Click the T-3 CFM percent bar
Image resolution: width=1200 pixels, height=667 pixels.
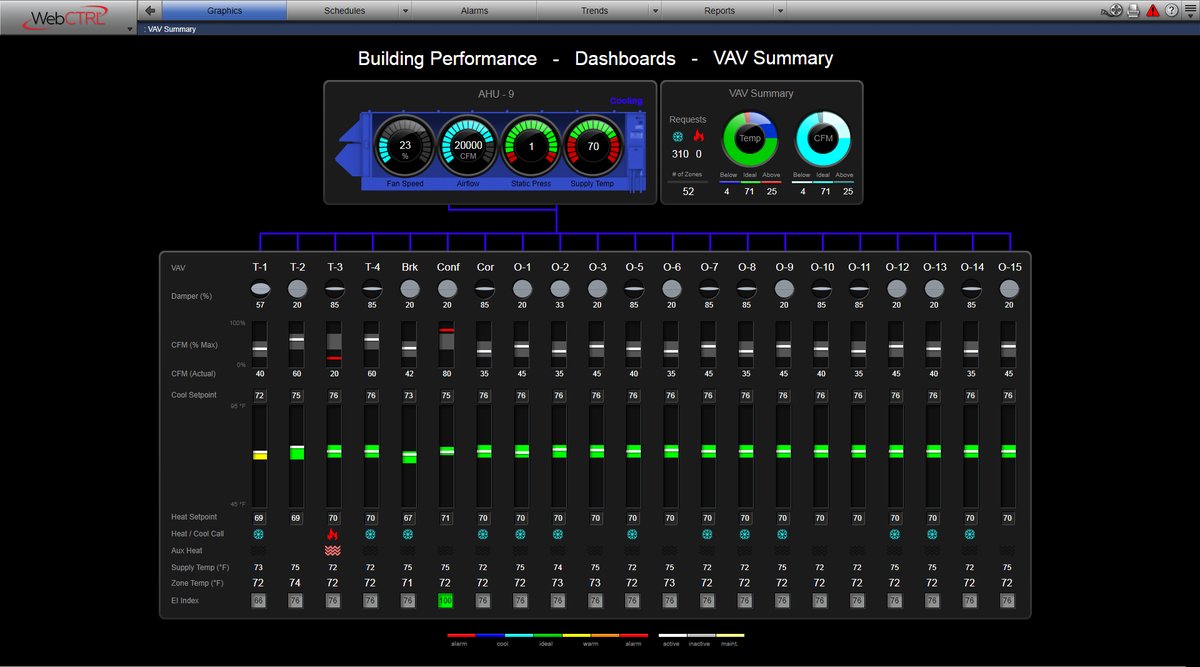pyautogui.click(x=335, y=345)
